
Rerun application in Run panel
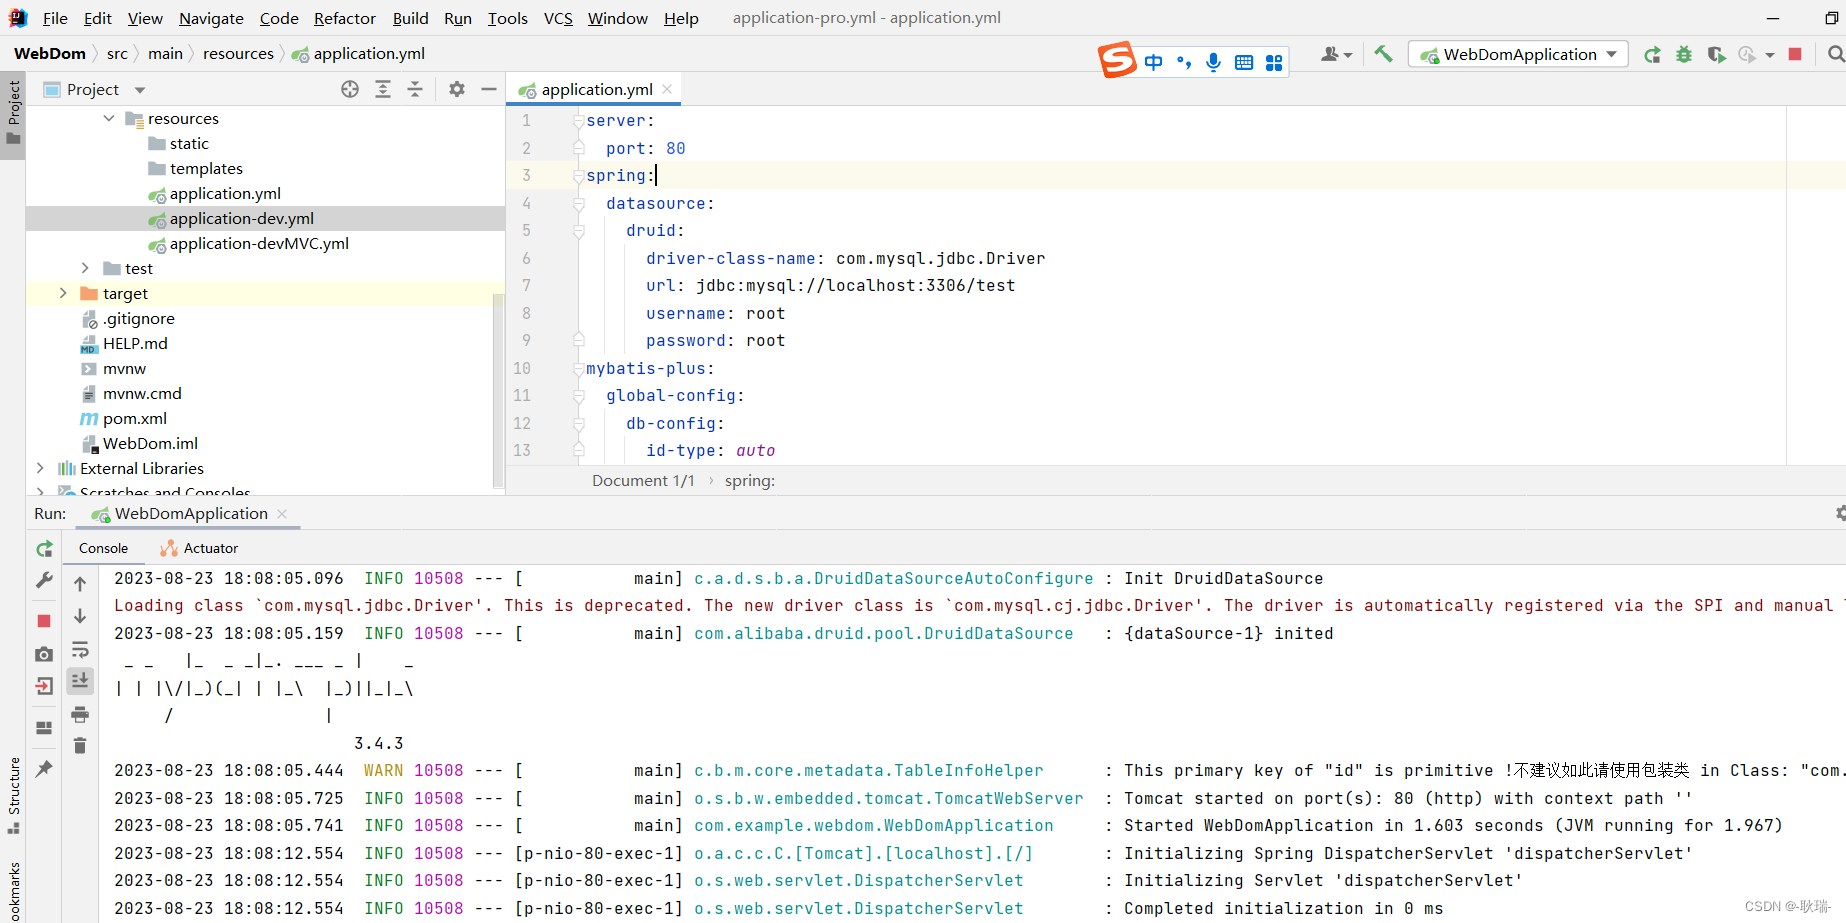pos(44,549)
